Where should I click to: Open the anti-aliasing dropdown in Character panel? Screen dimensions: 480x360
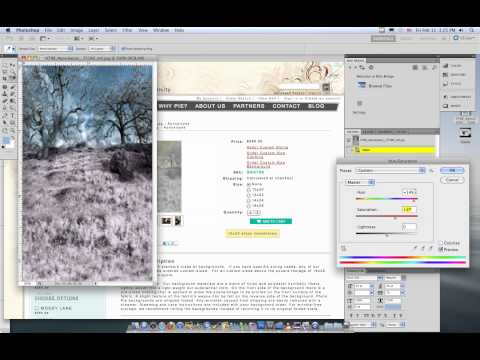[x=395, y=324]
